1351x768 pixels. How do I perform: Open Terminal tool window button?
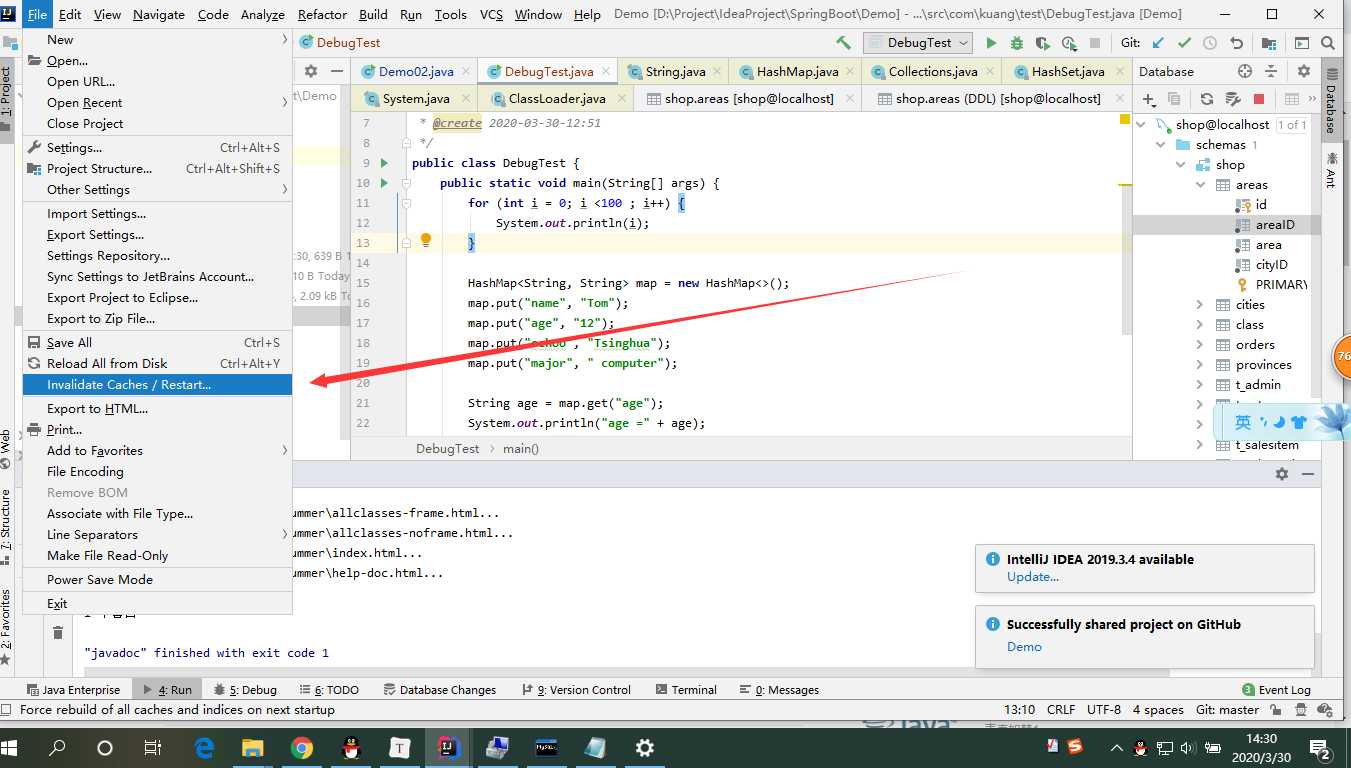pyautogui.click(x=686, y=690)
